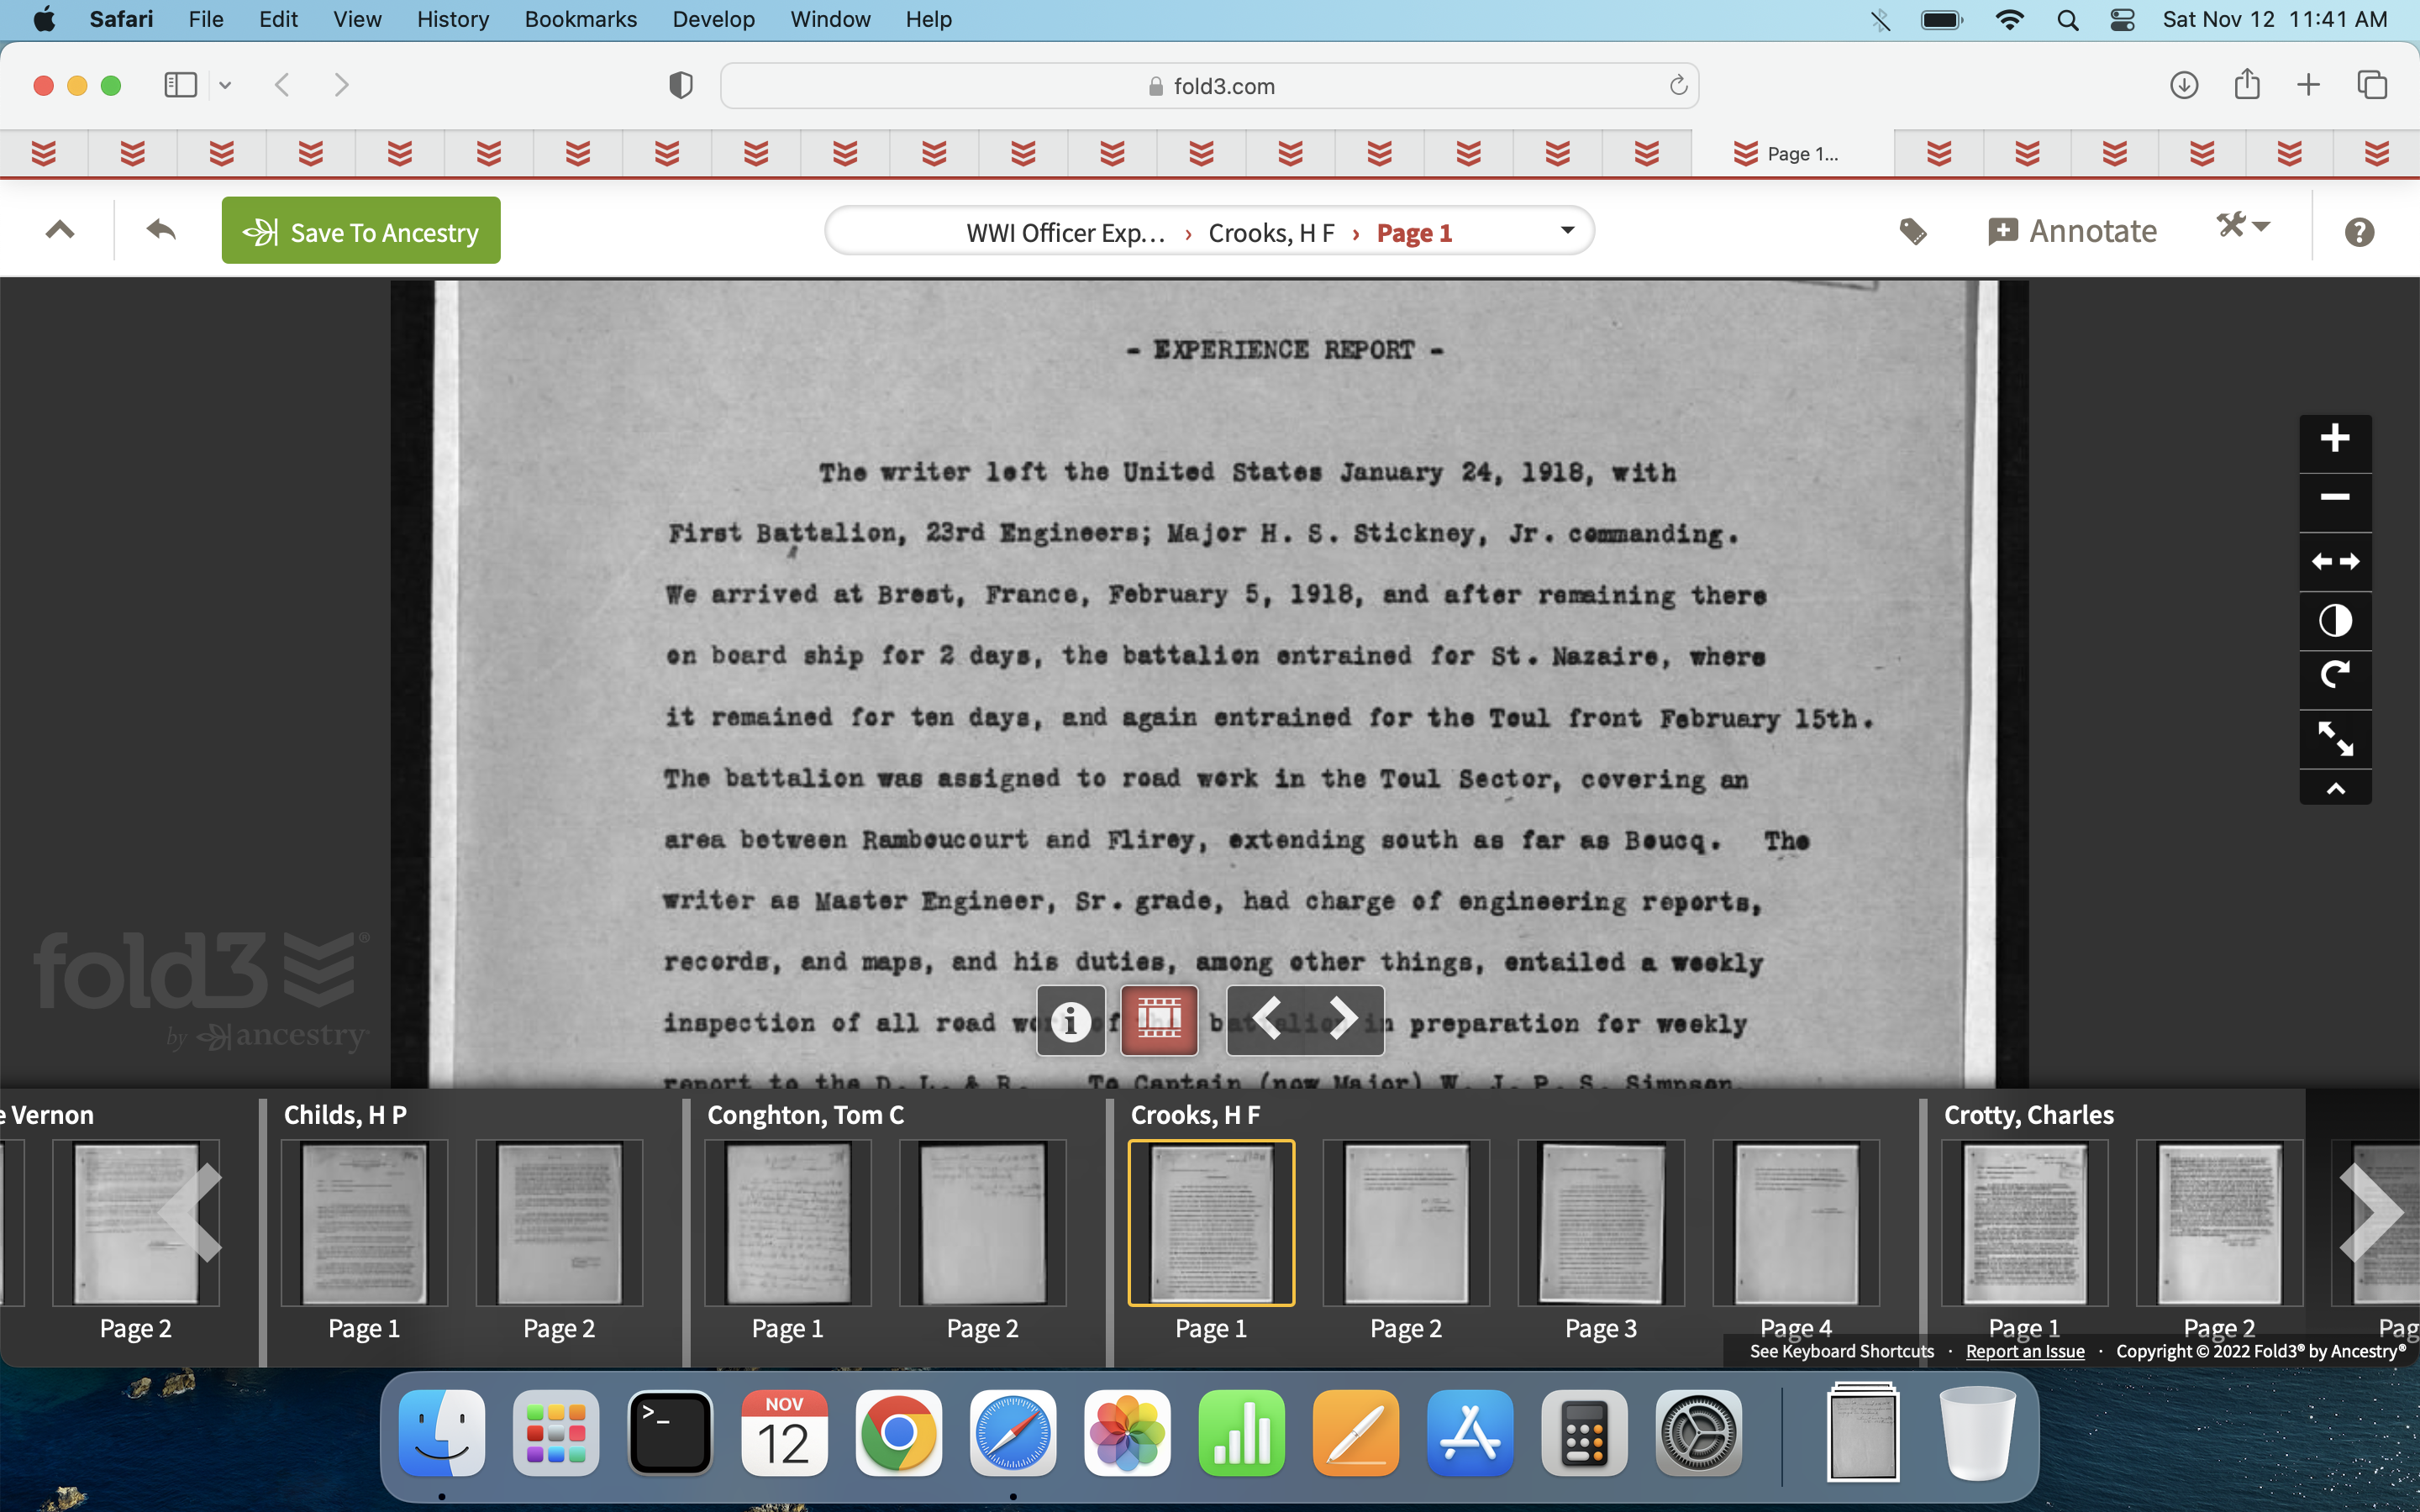This screenshot has width=2420, height=1512.
Task: Switch to the Page 1... tab
Action: [x=1790, y=154]
